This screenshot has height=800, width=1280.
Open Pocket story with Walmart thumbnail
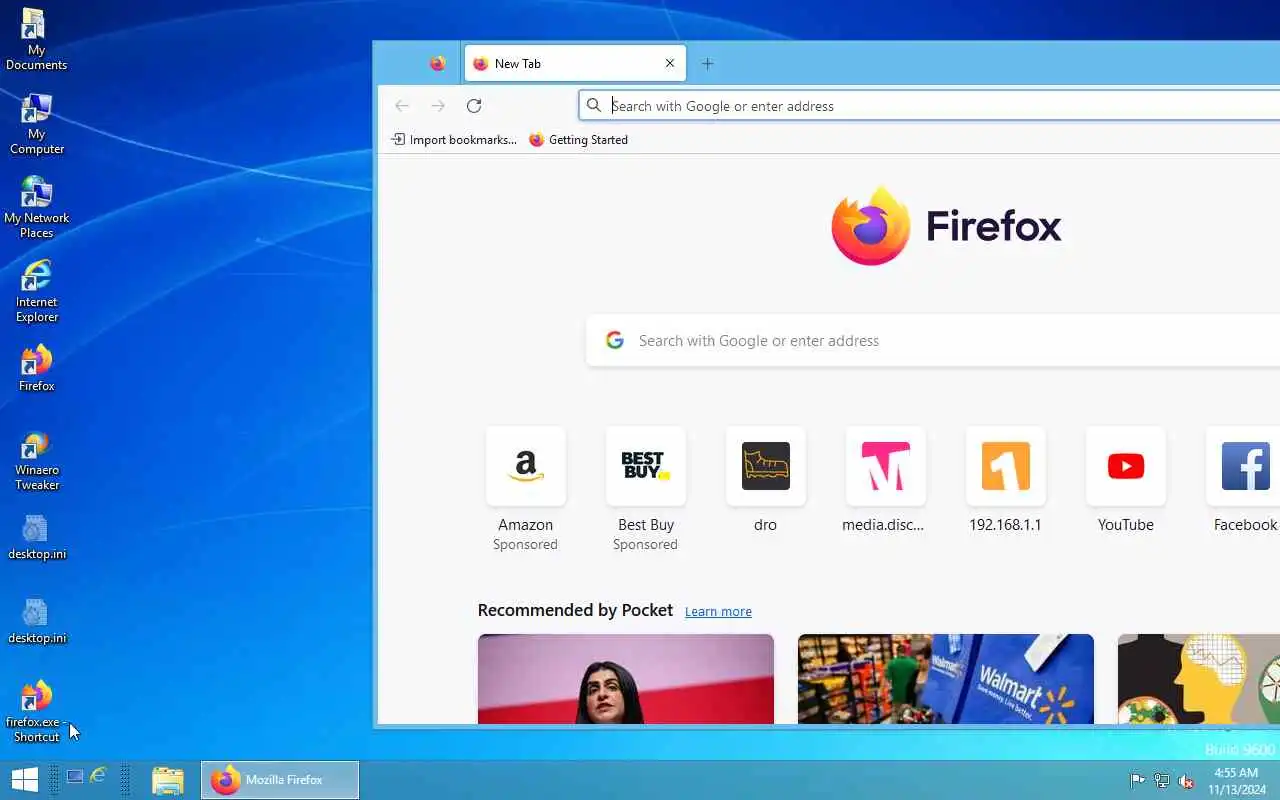coord(946,679)
